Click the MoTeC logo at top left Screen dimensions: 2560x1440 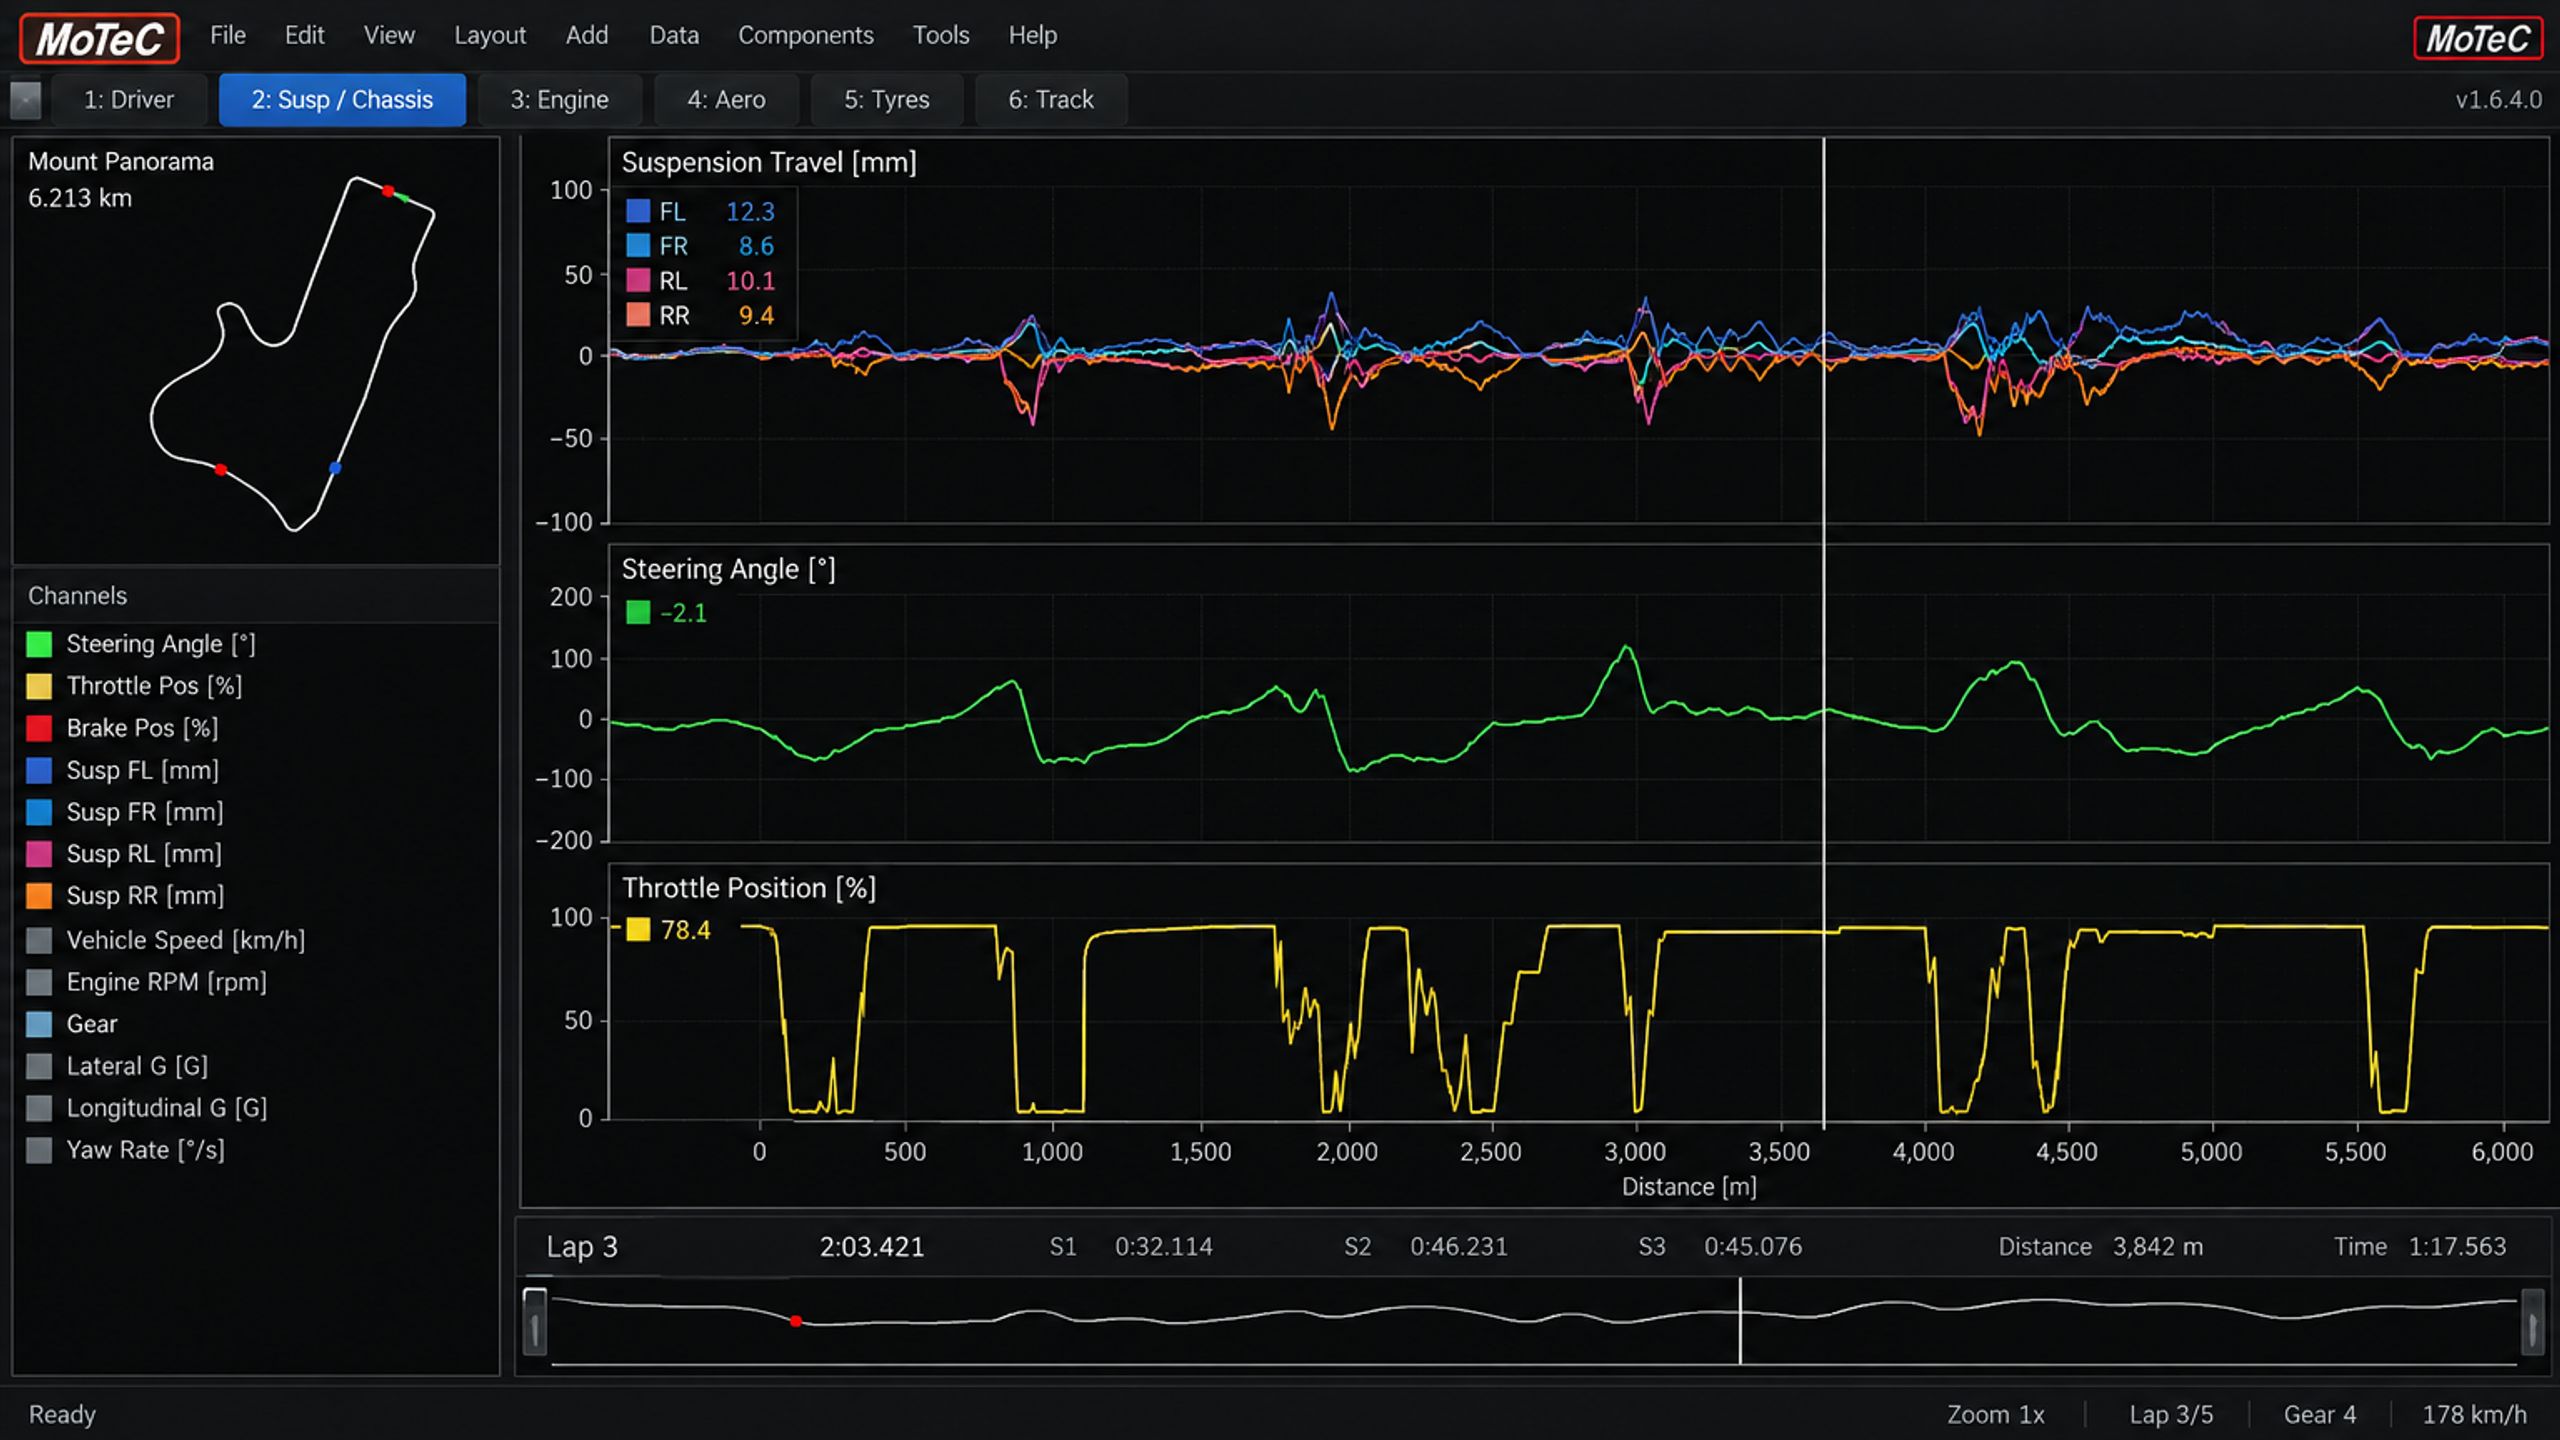(x=99, y=38)
